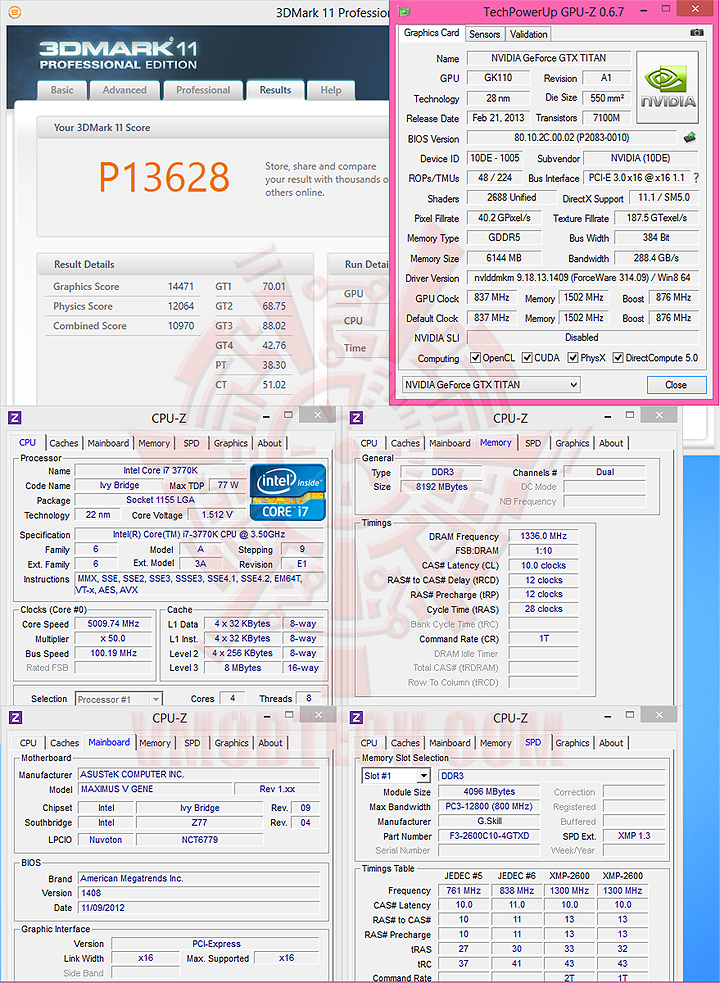Toggle the OpenCL checkbox
The height and width of the screenshot is (983, 720).
[475, 358]
